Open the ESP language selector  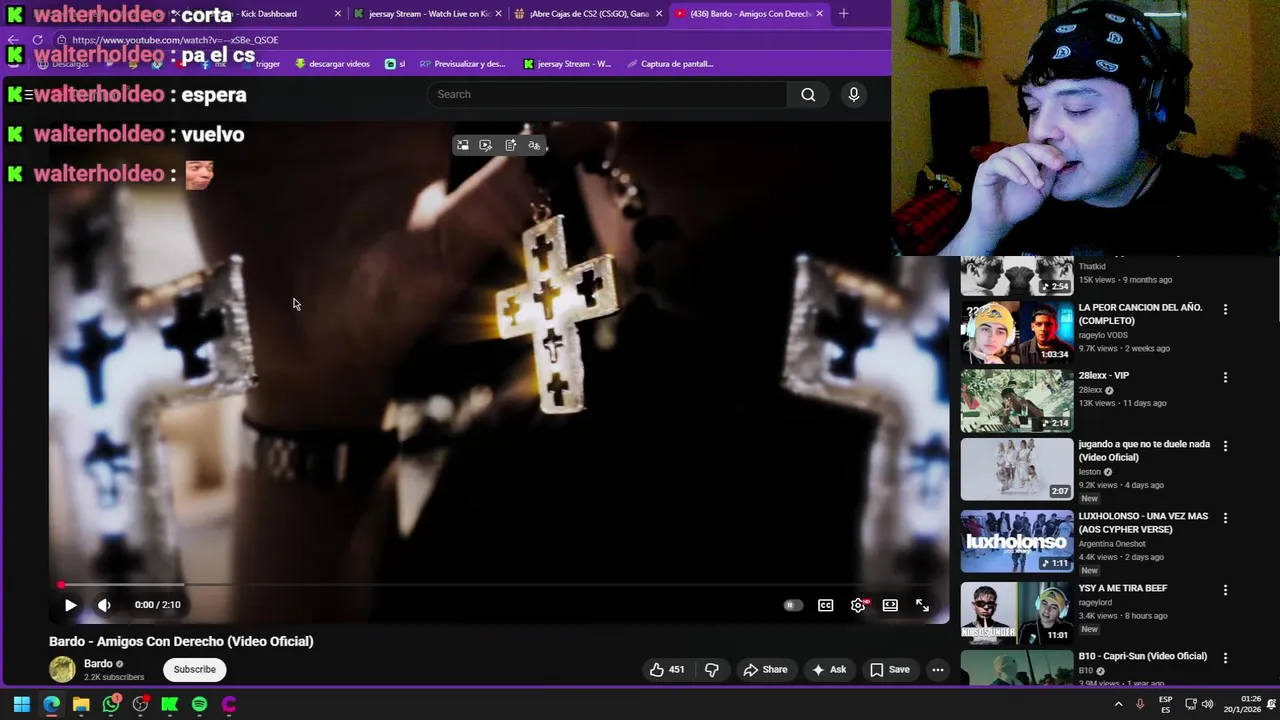[1166, 704]
